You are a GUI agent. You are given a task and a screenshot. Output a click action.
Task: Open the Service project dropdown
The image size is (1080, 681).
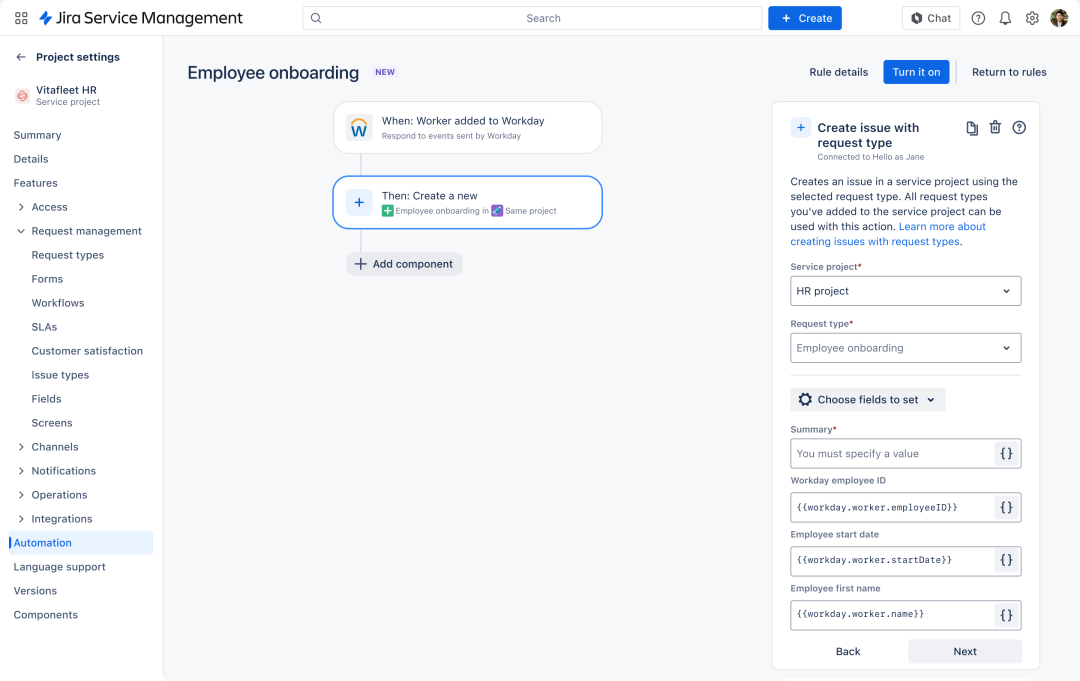pos(906,291)
